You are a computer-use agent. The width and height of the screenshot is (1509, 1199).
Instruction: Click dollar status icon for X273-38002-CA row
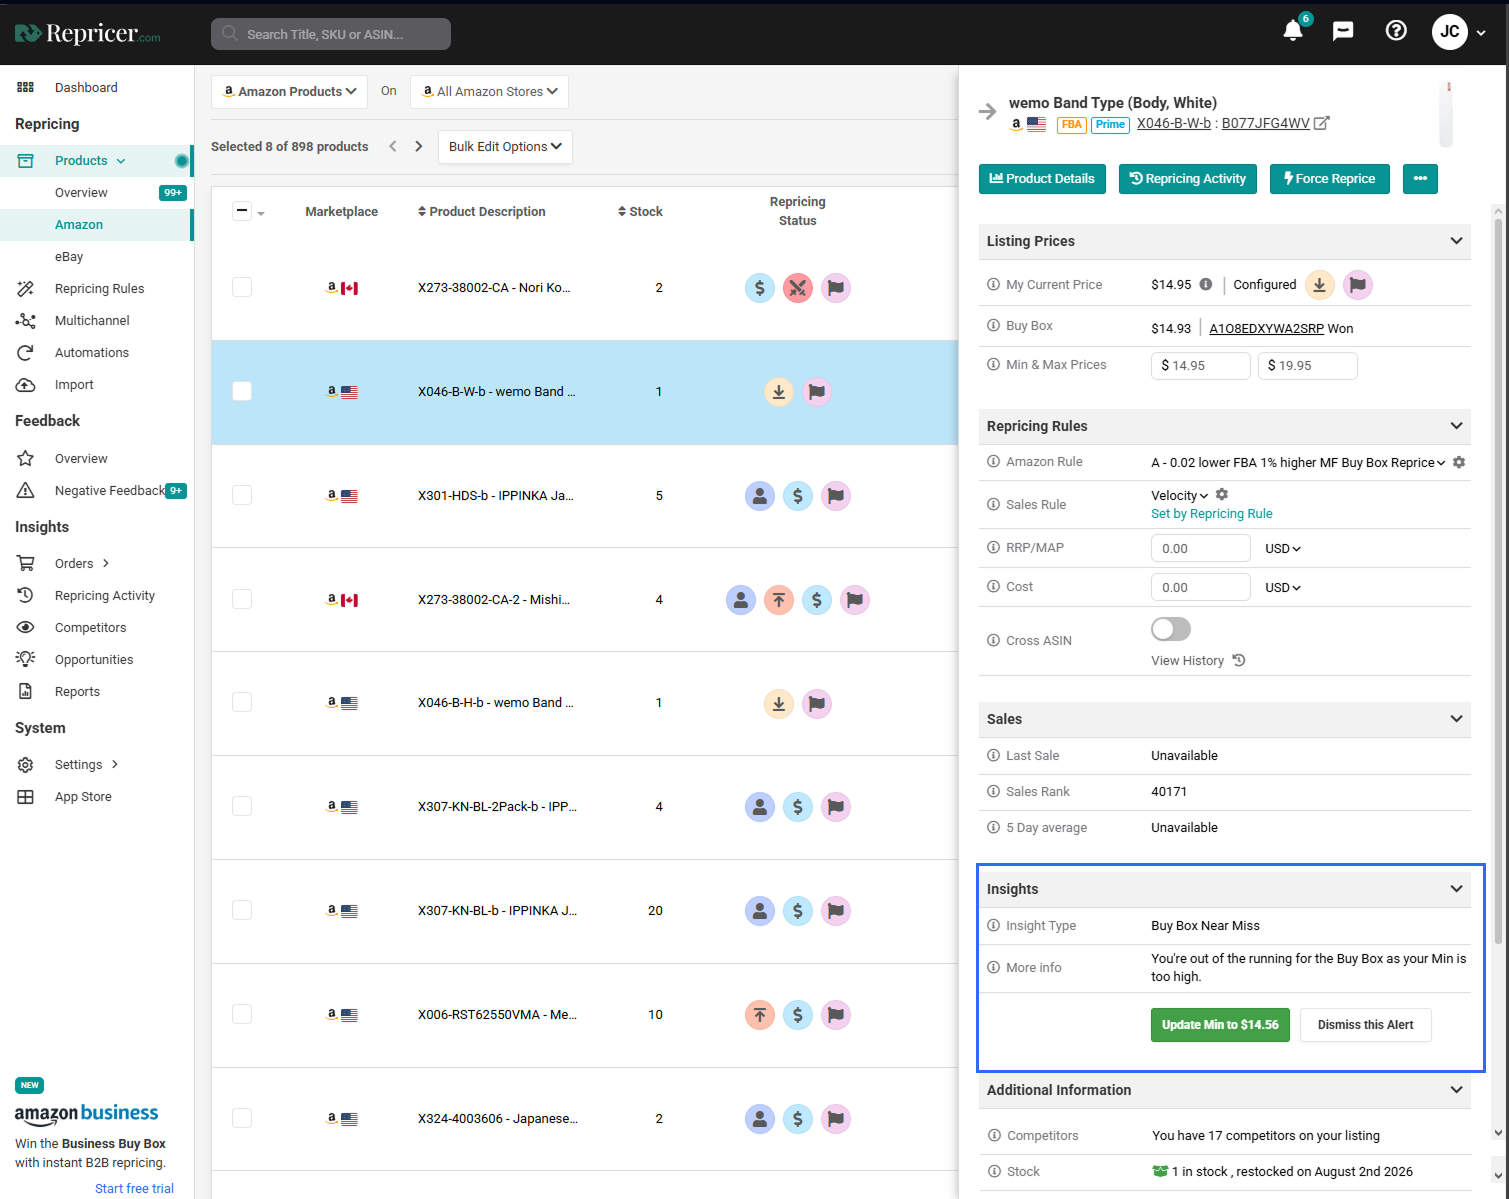point(760,288)
